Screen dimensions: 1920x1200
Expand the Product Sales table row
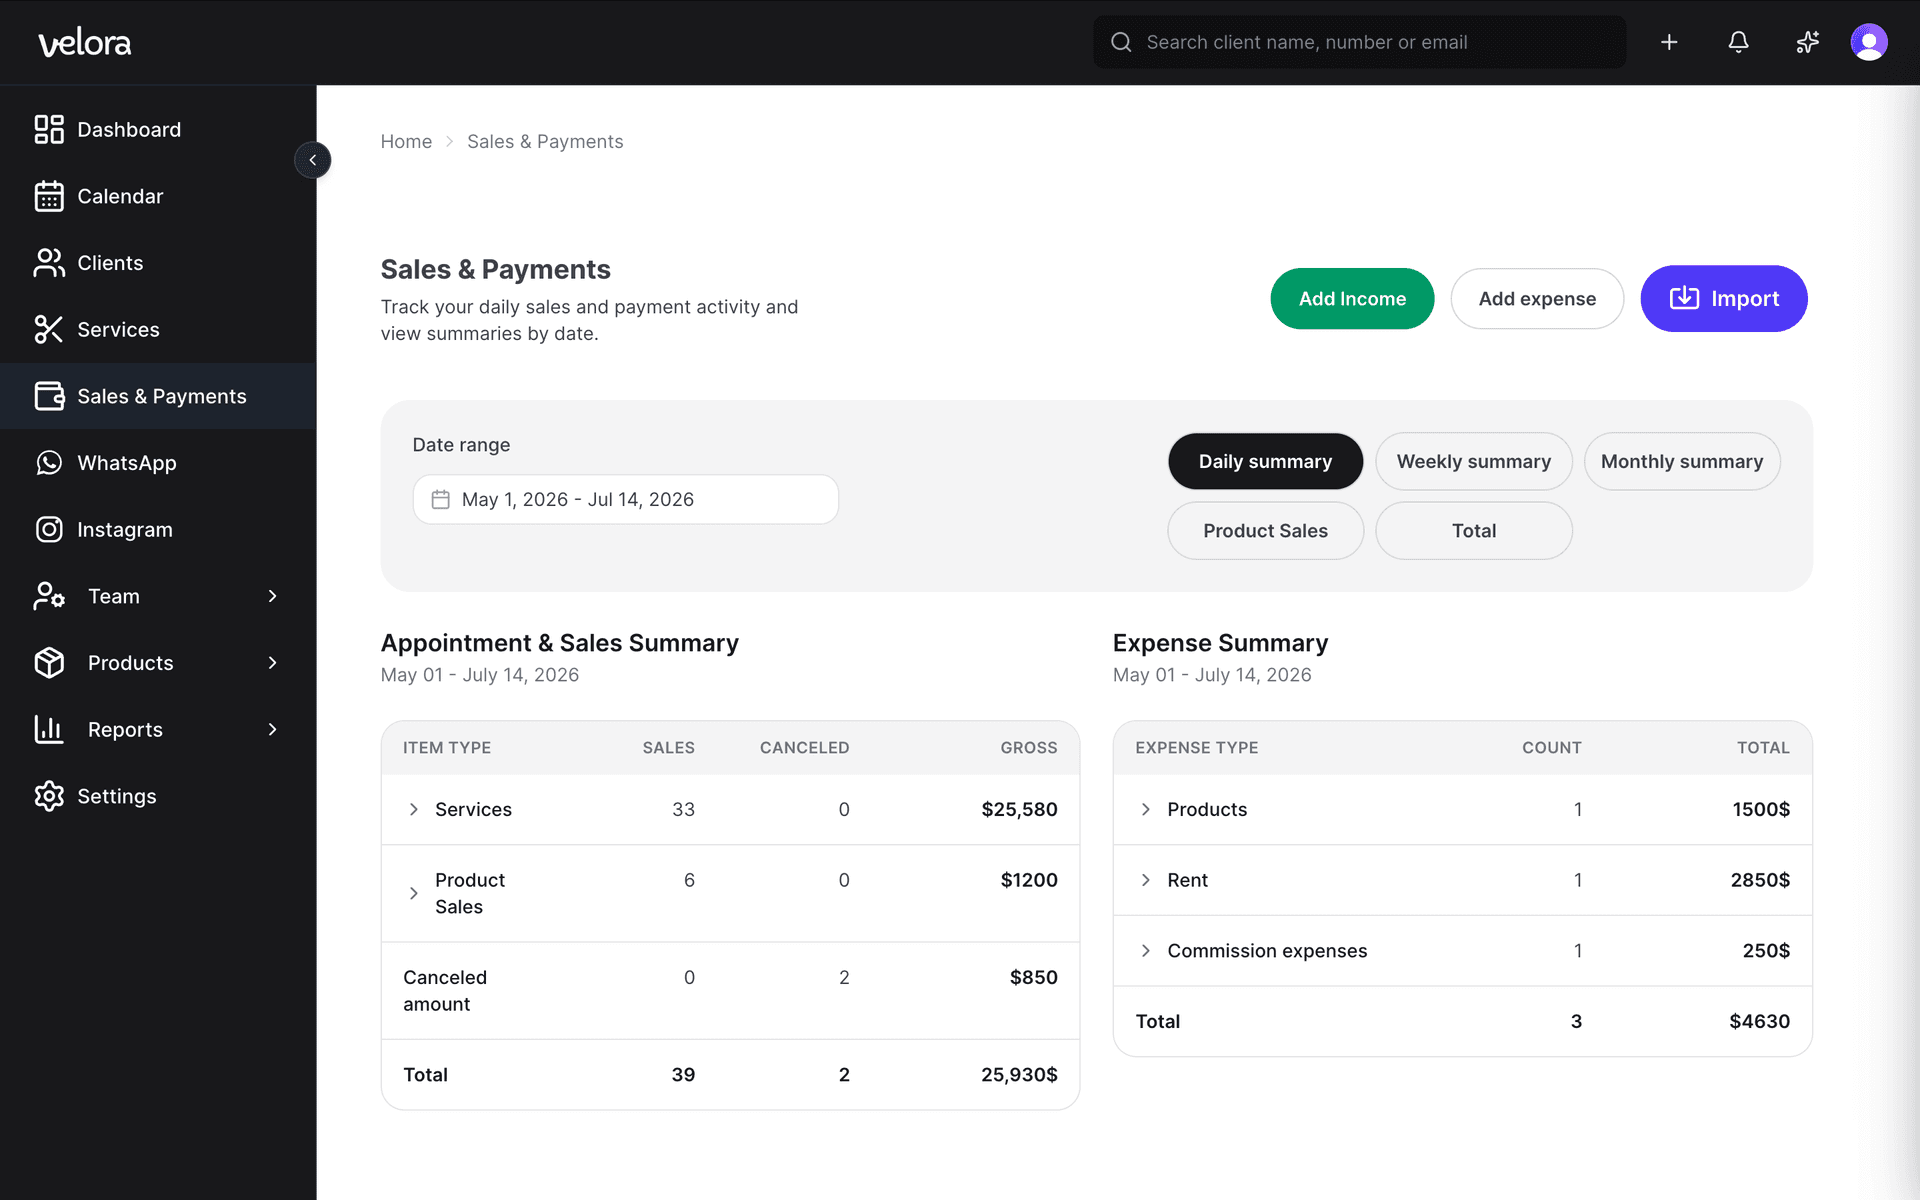pyautogui.click(x=413, y=893)
